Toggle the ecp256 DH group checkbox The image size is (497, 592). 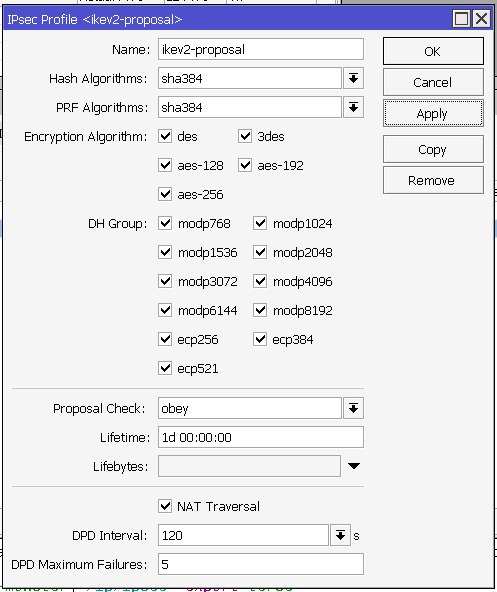(x=165, y=339)
